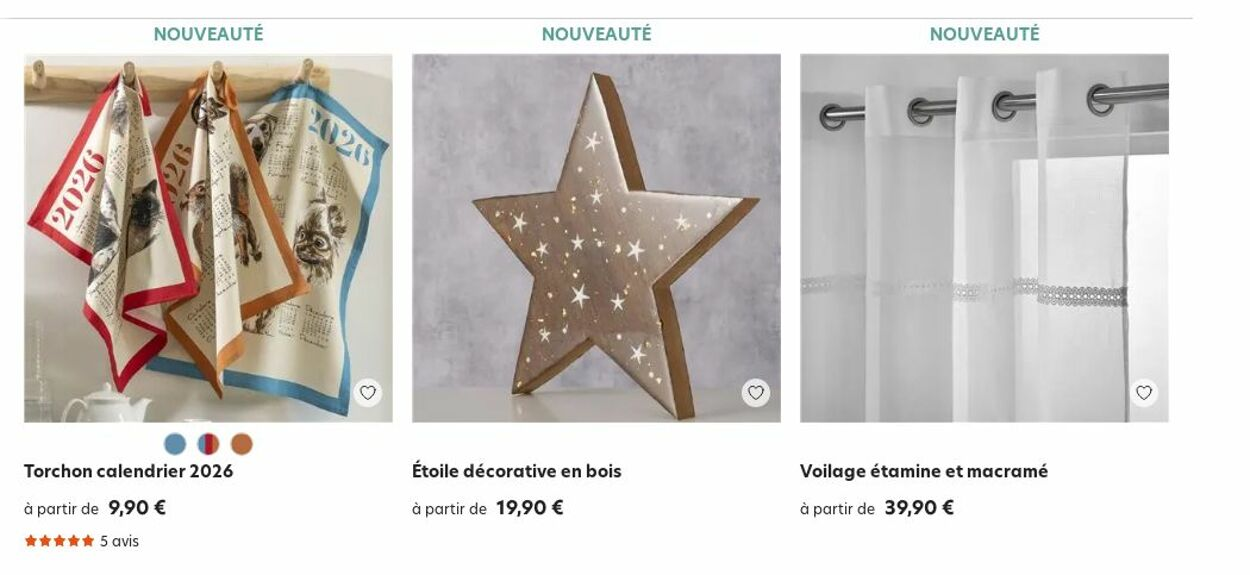Click the 9,90 € price
Image resolution: width=1250 pixels, height=575 pixels.
[x=137, y=508]
